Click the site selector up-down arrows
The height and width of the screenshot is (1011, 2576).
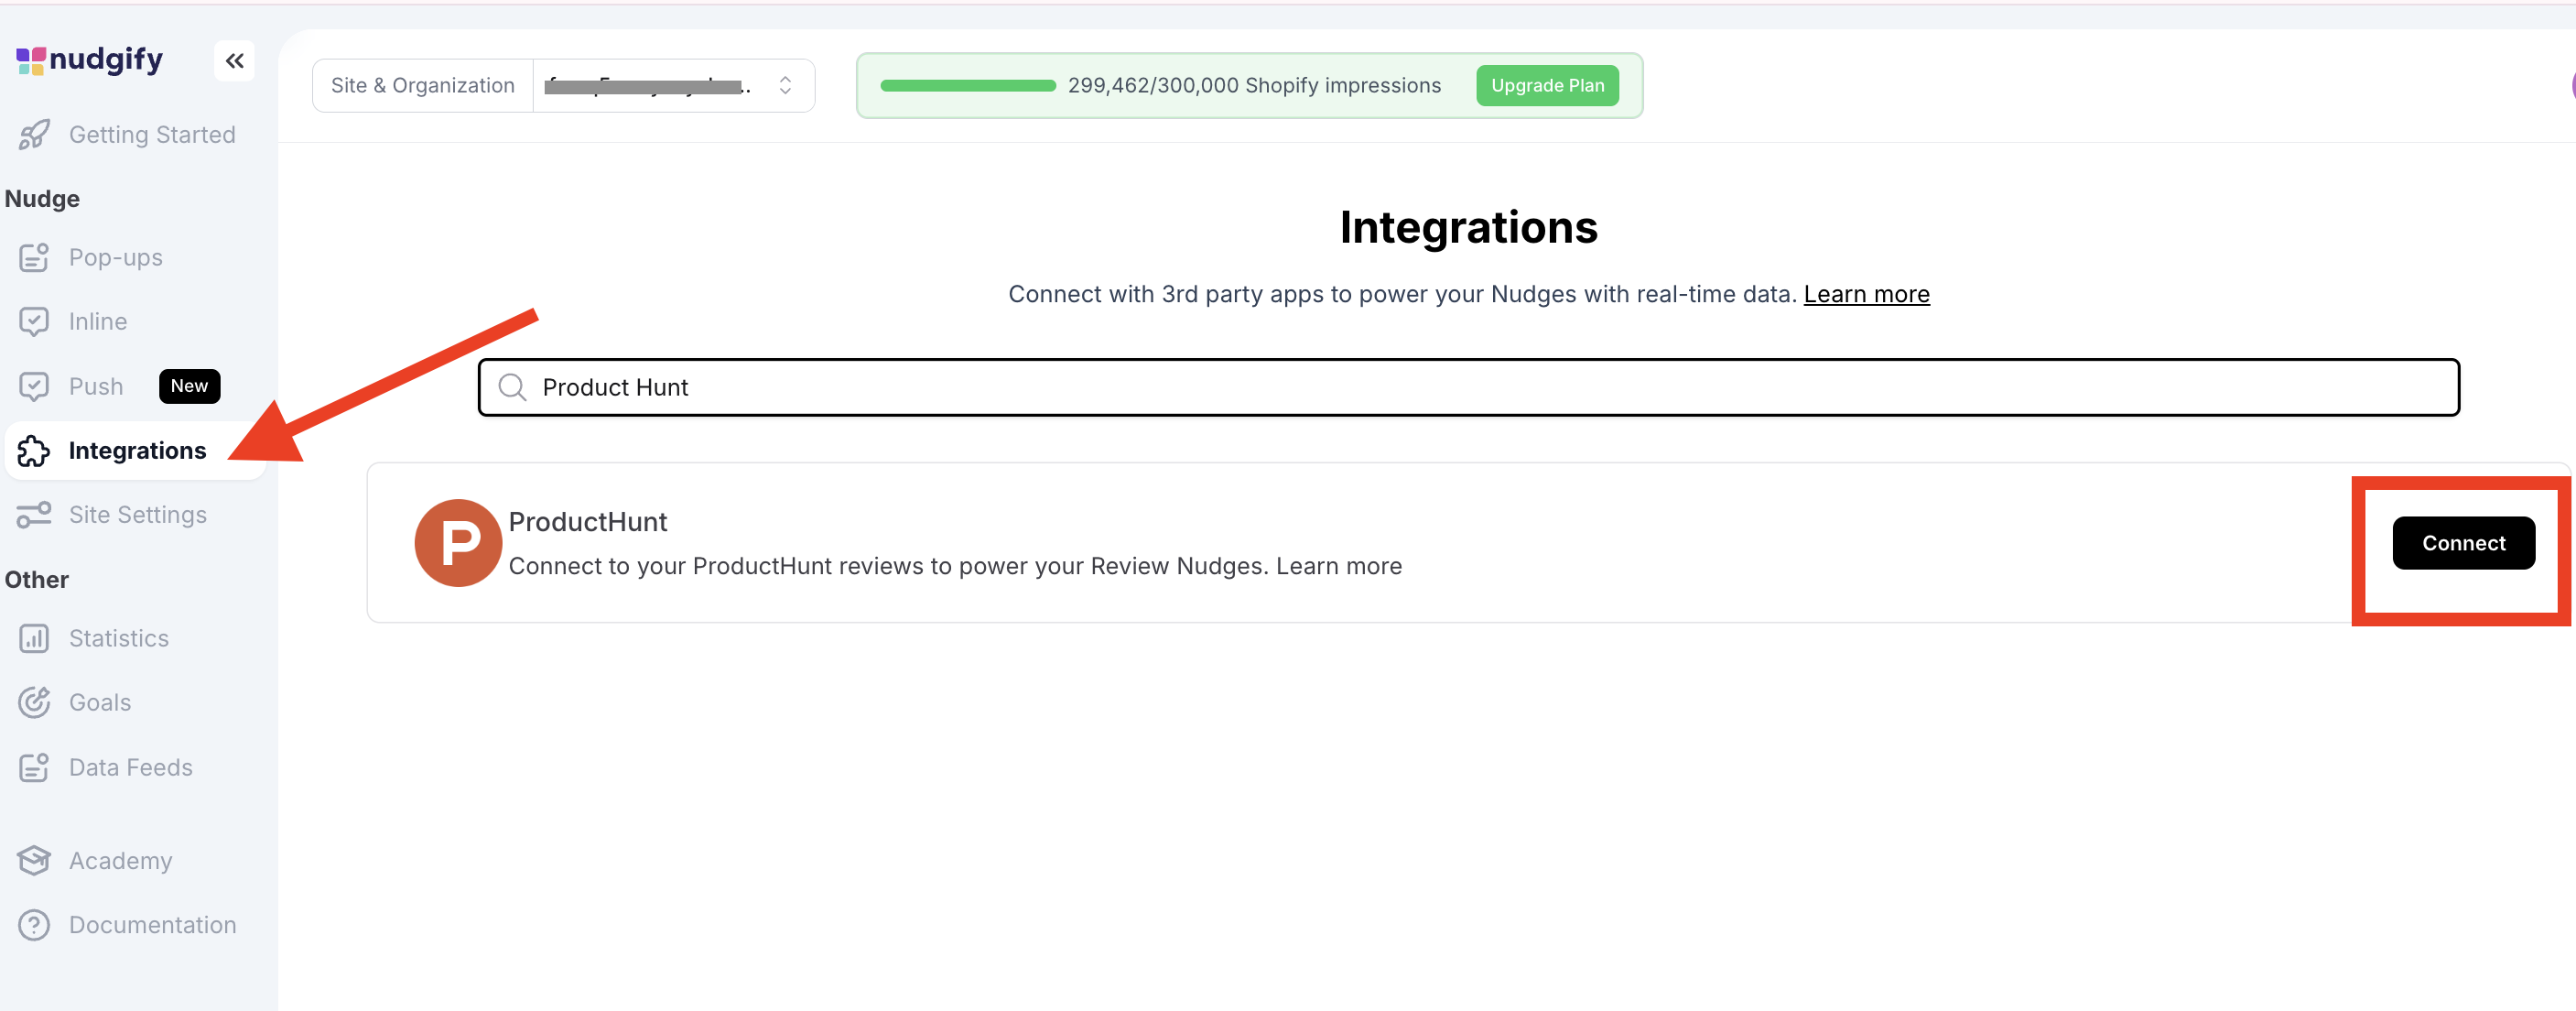coord(785,86)
